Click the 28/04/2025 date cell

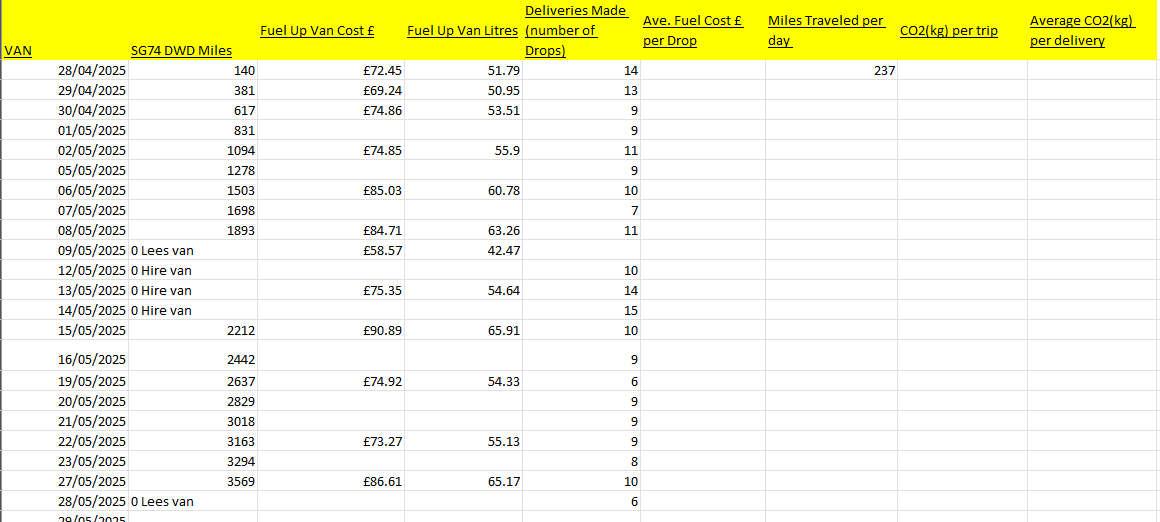[x=92, y=71]
